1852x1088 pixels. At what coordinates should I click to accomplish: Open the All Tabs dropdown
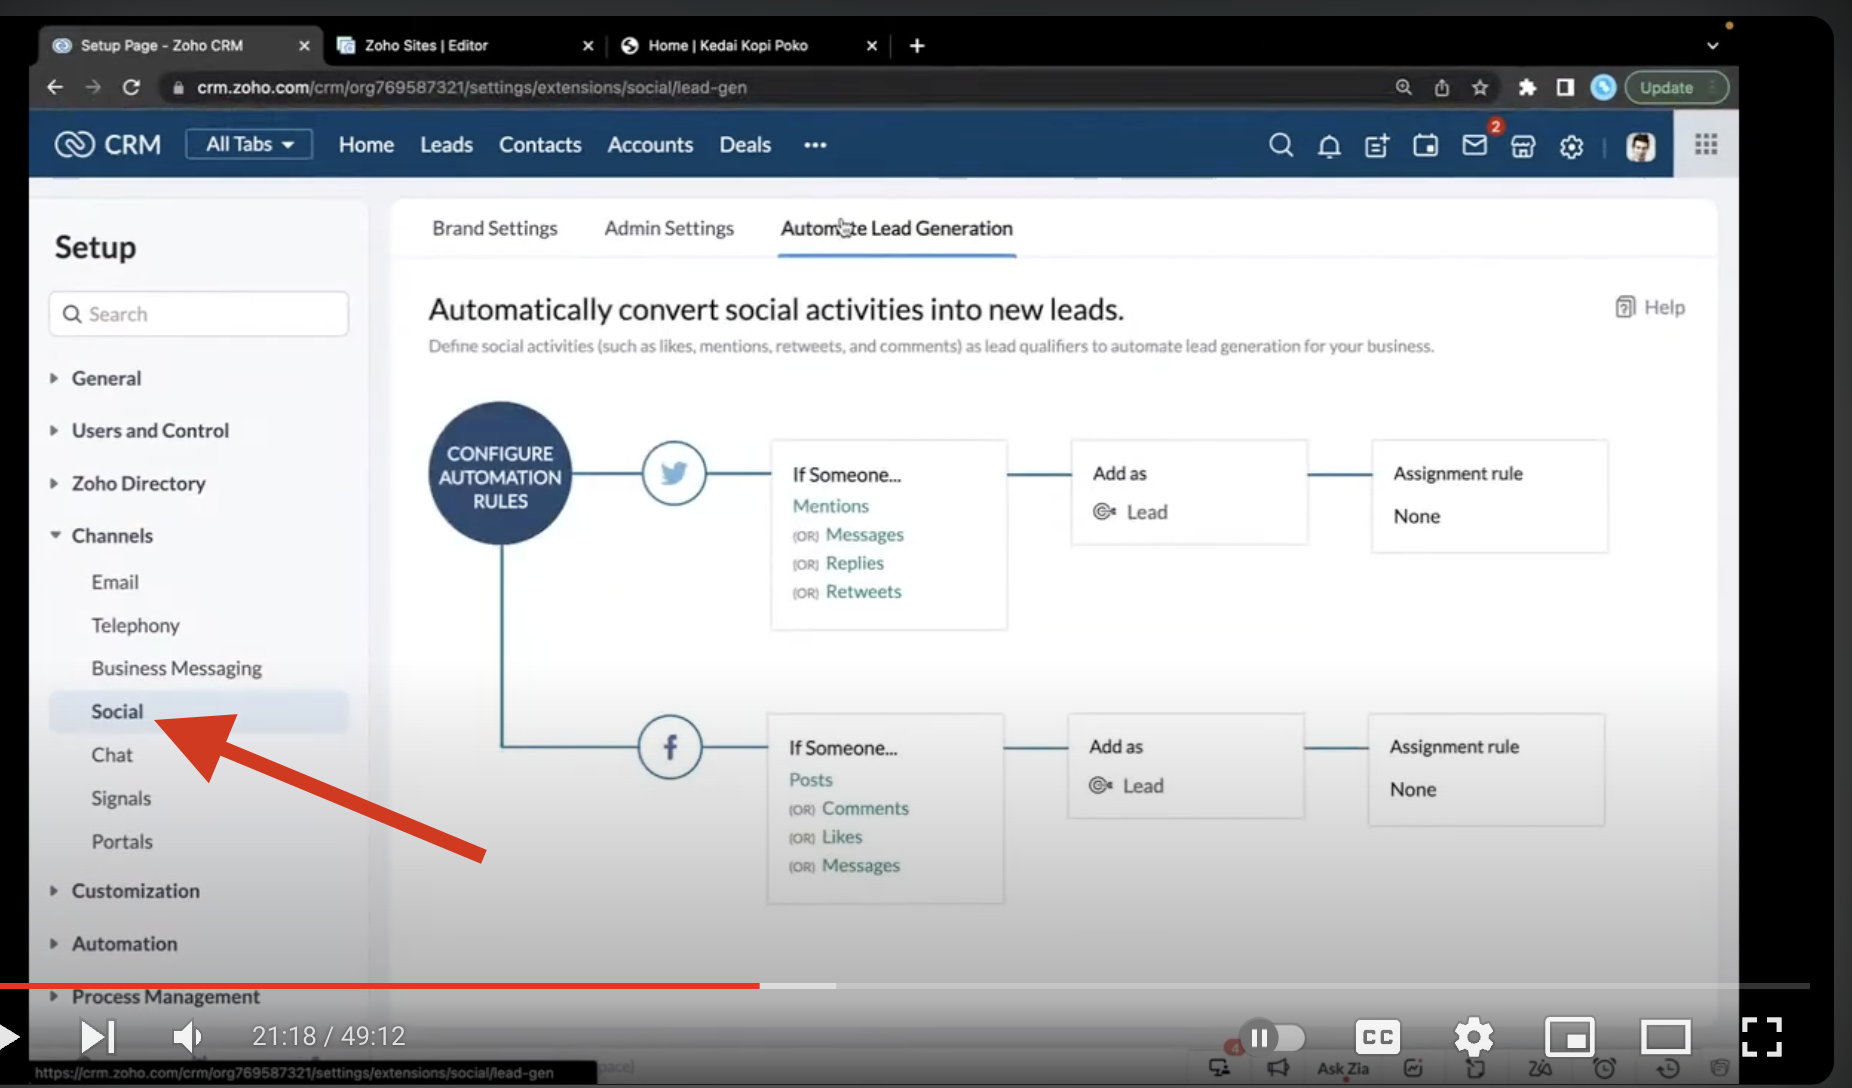click(x=249, y=144)
